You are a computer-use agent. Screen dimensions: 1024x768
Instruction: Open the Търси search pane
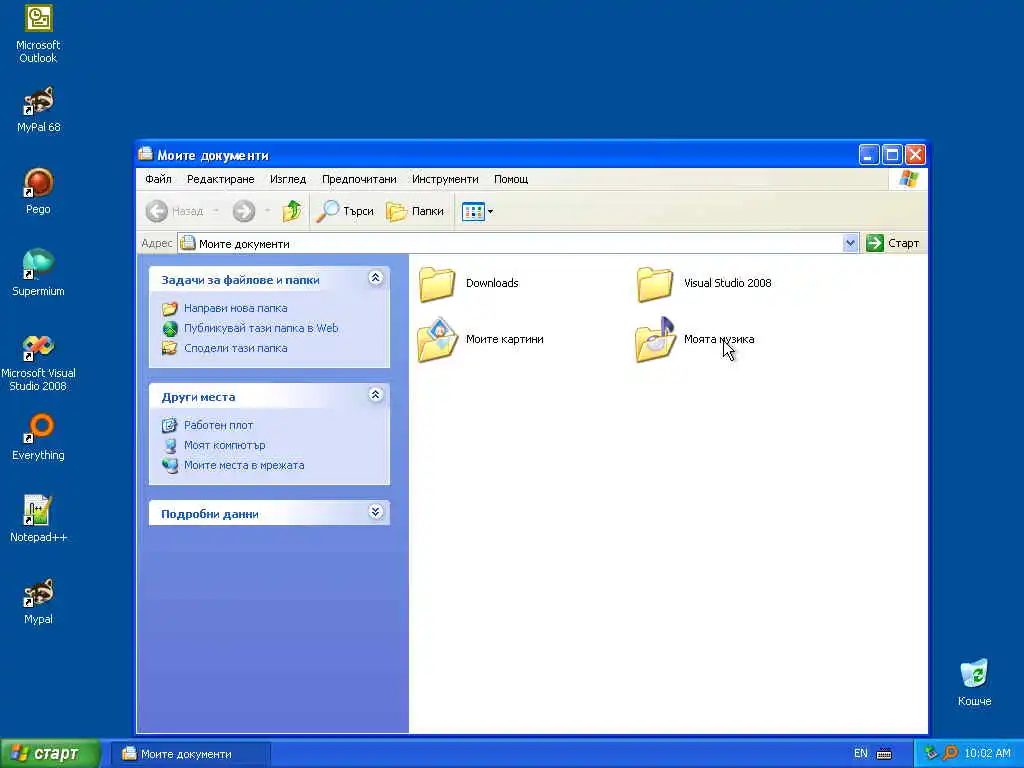pos(345,211)
